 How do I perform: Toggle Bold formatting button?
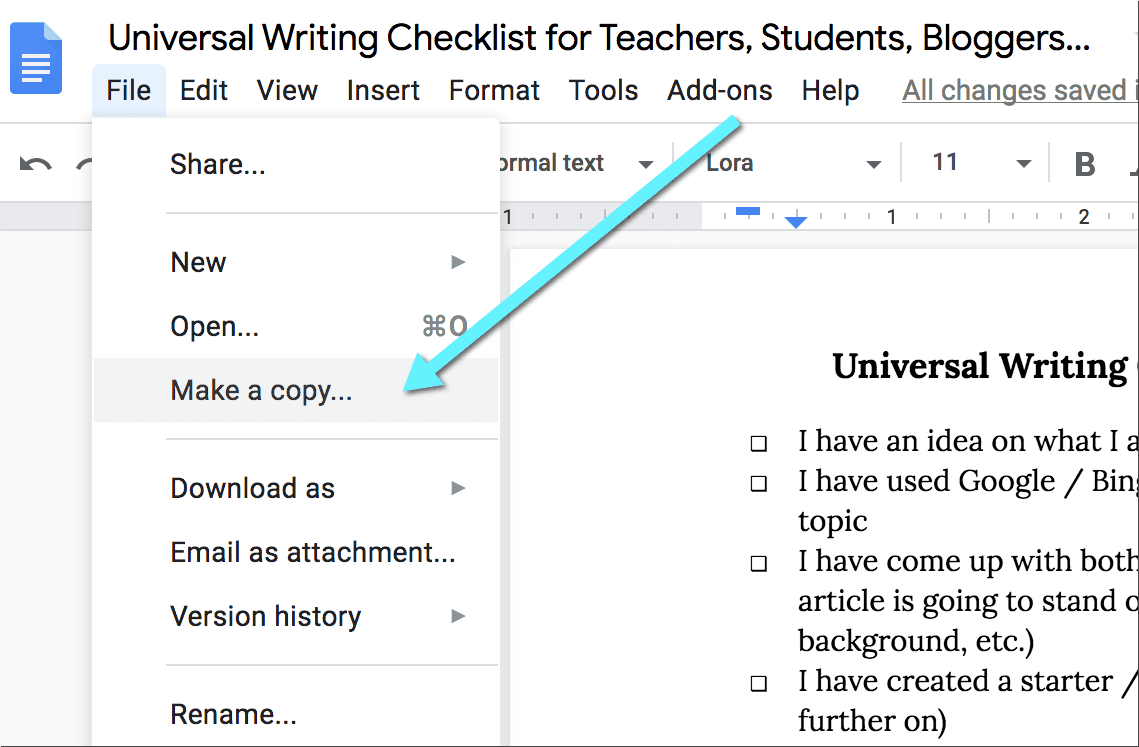(1085, 164)
